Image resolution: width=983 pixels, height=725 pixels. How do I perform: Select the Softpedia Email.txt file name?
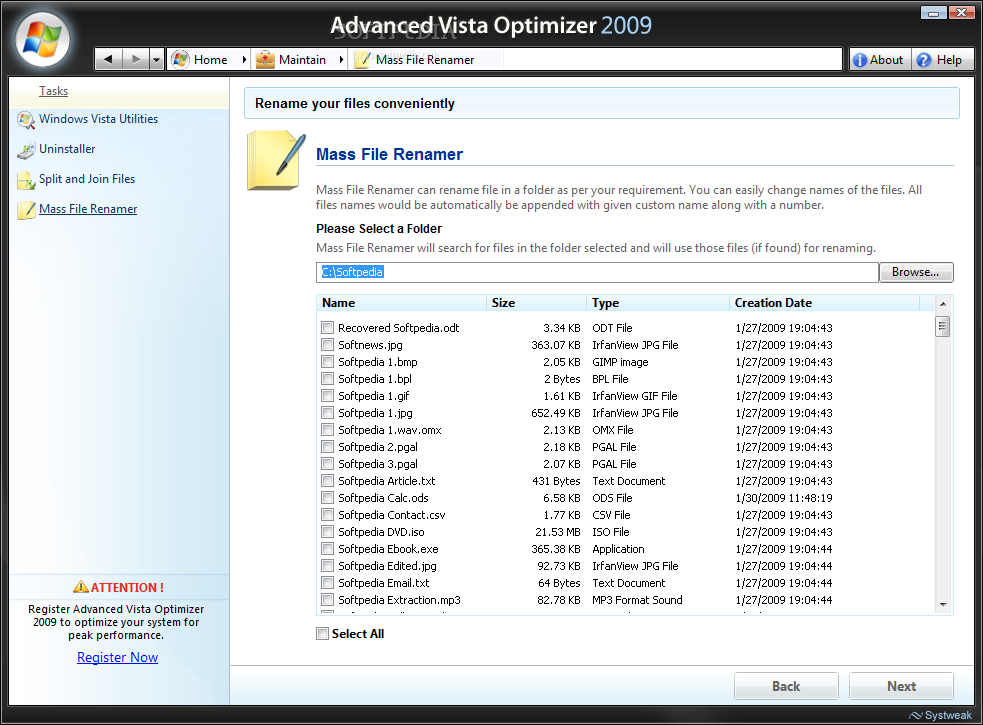[384, 582]
